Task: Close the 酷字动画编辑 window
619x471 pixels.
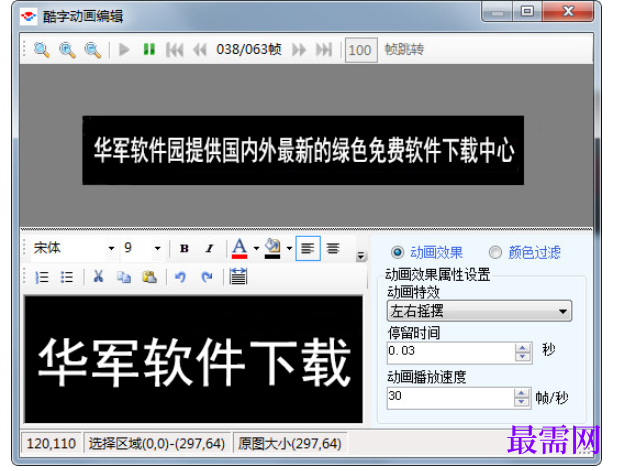Action: click(568, 11)
